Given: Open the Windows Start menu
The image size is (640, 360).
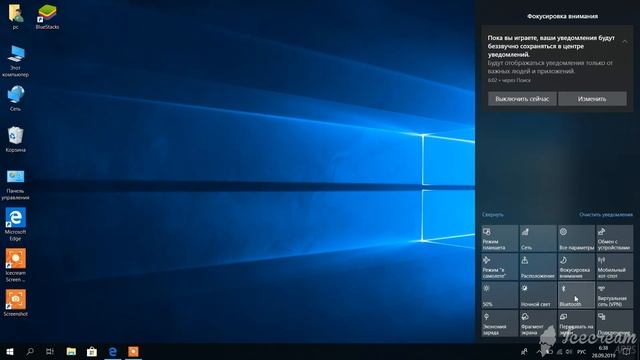Looking at the screenshot, I should (10, 351).
